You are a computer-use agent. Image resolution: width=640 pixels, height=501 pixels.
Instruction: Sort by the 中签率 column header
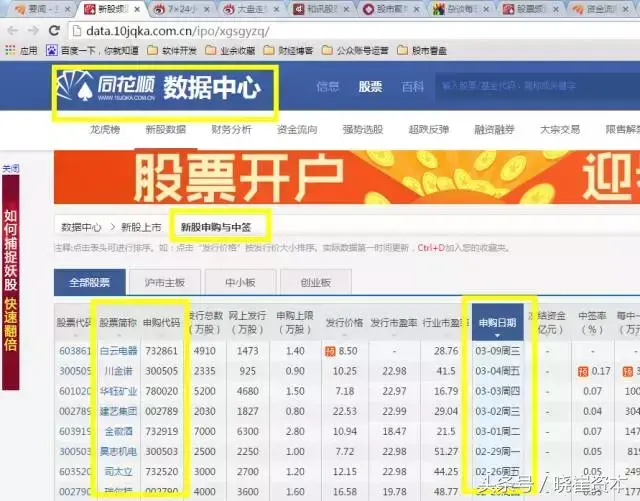tap(592, 323)
